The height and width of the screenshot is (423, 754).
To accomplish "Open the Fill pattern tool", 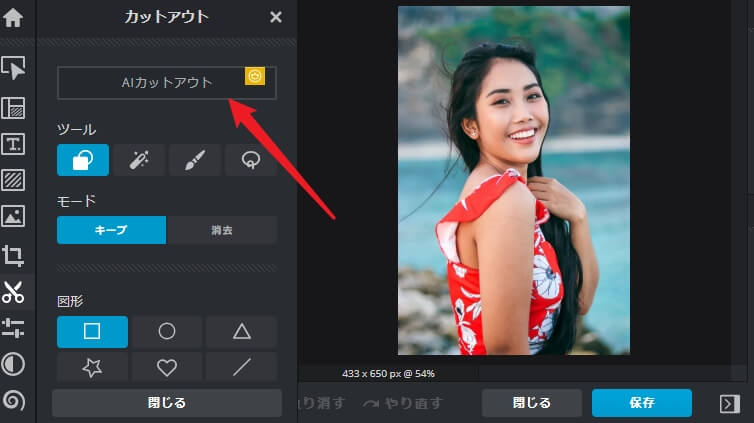I will (x=13, y=180).
